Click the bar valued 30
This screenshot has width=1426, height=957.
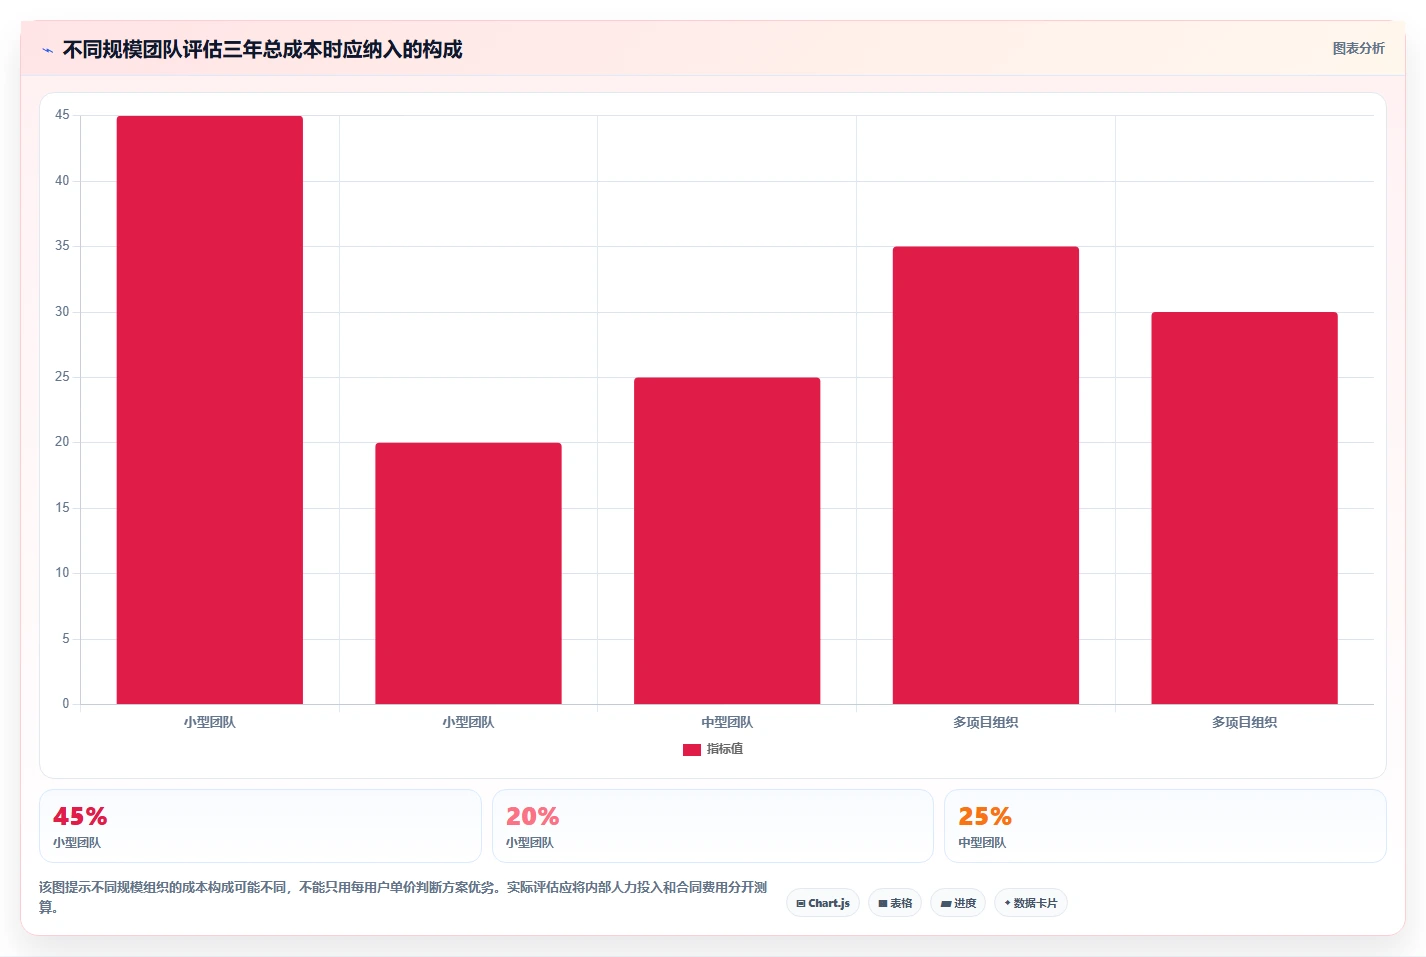(1244, 508)
